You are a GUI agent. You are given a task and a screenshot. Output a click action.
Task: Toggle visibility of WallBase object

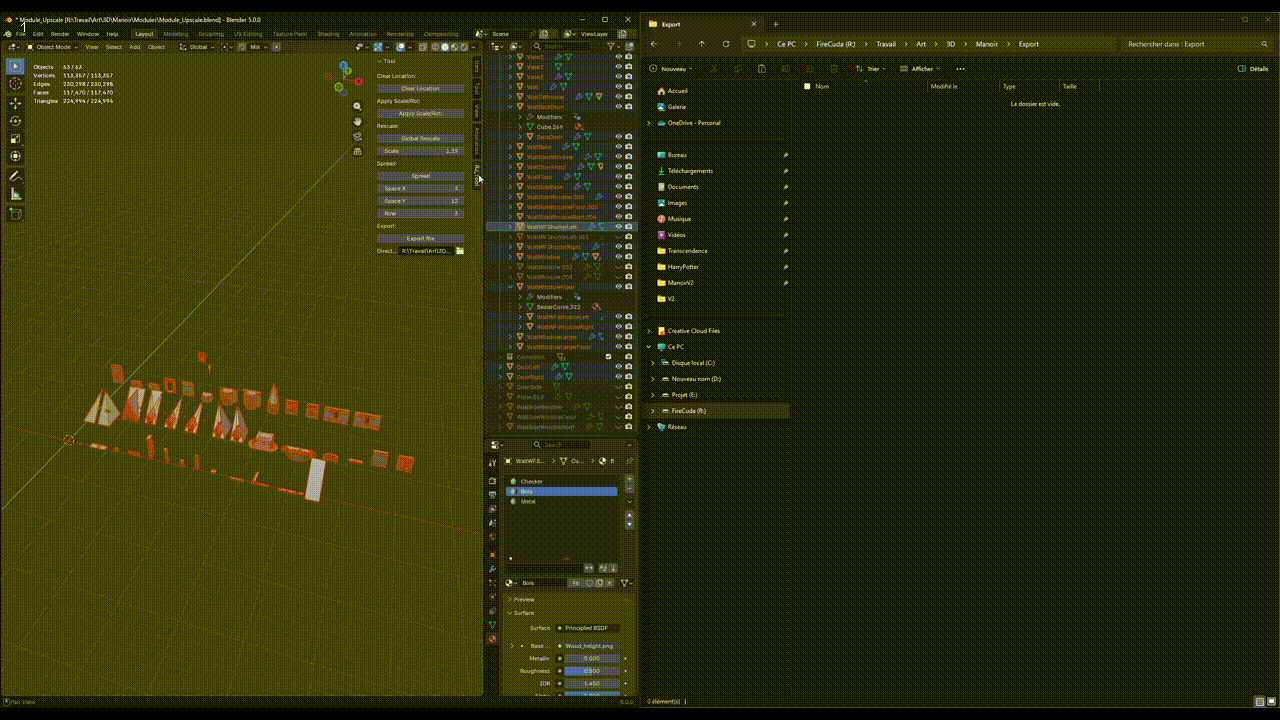click(x=618, y=147)
